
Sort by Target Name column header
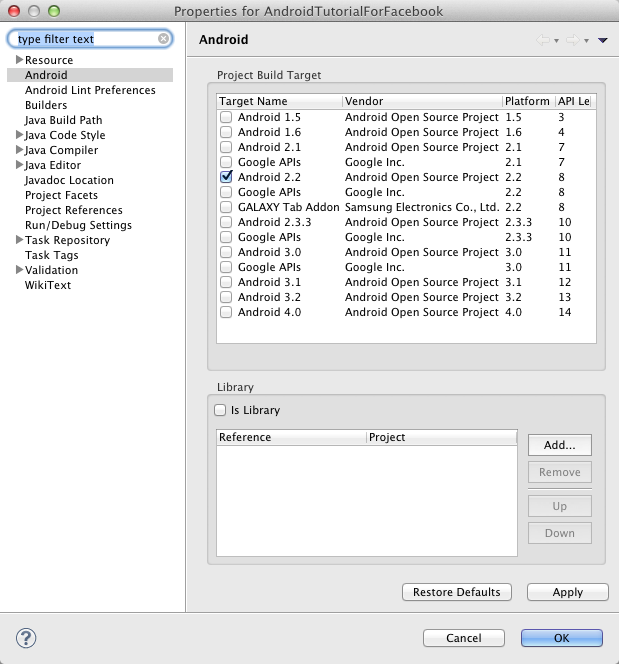point(279,101)
